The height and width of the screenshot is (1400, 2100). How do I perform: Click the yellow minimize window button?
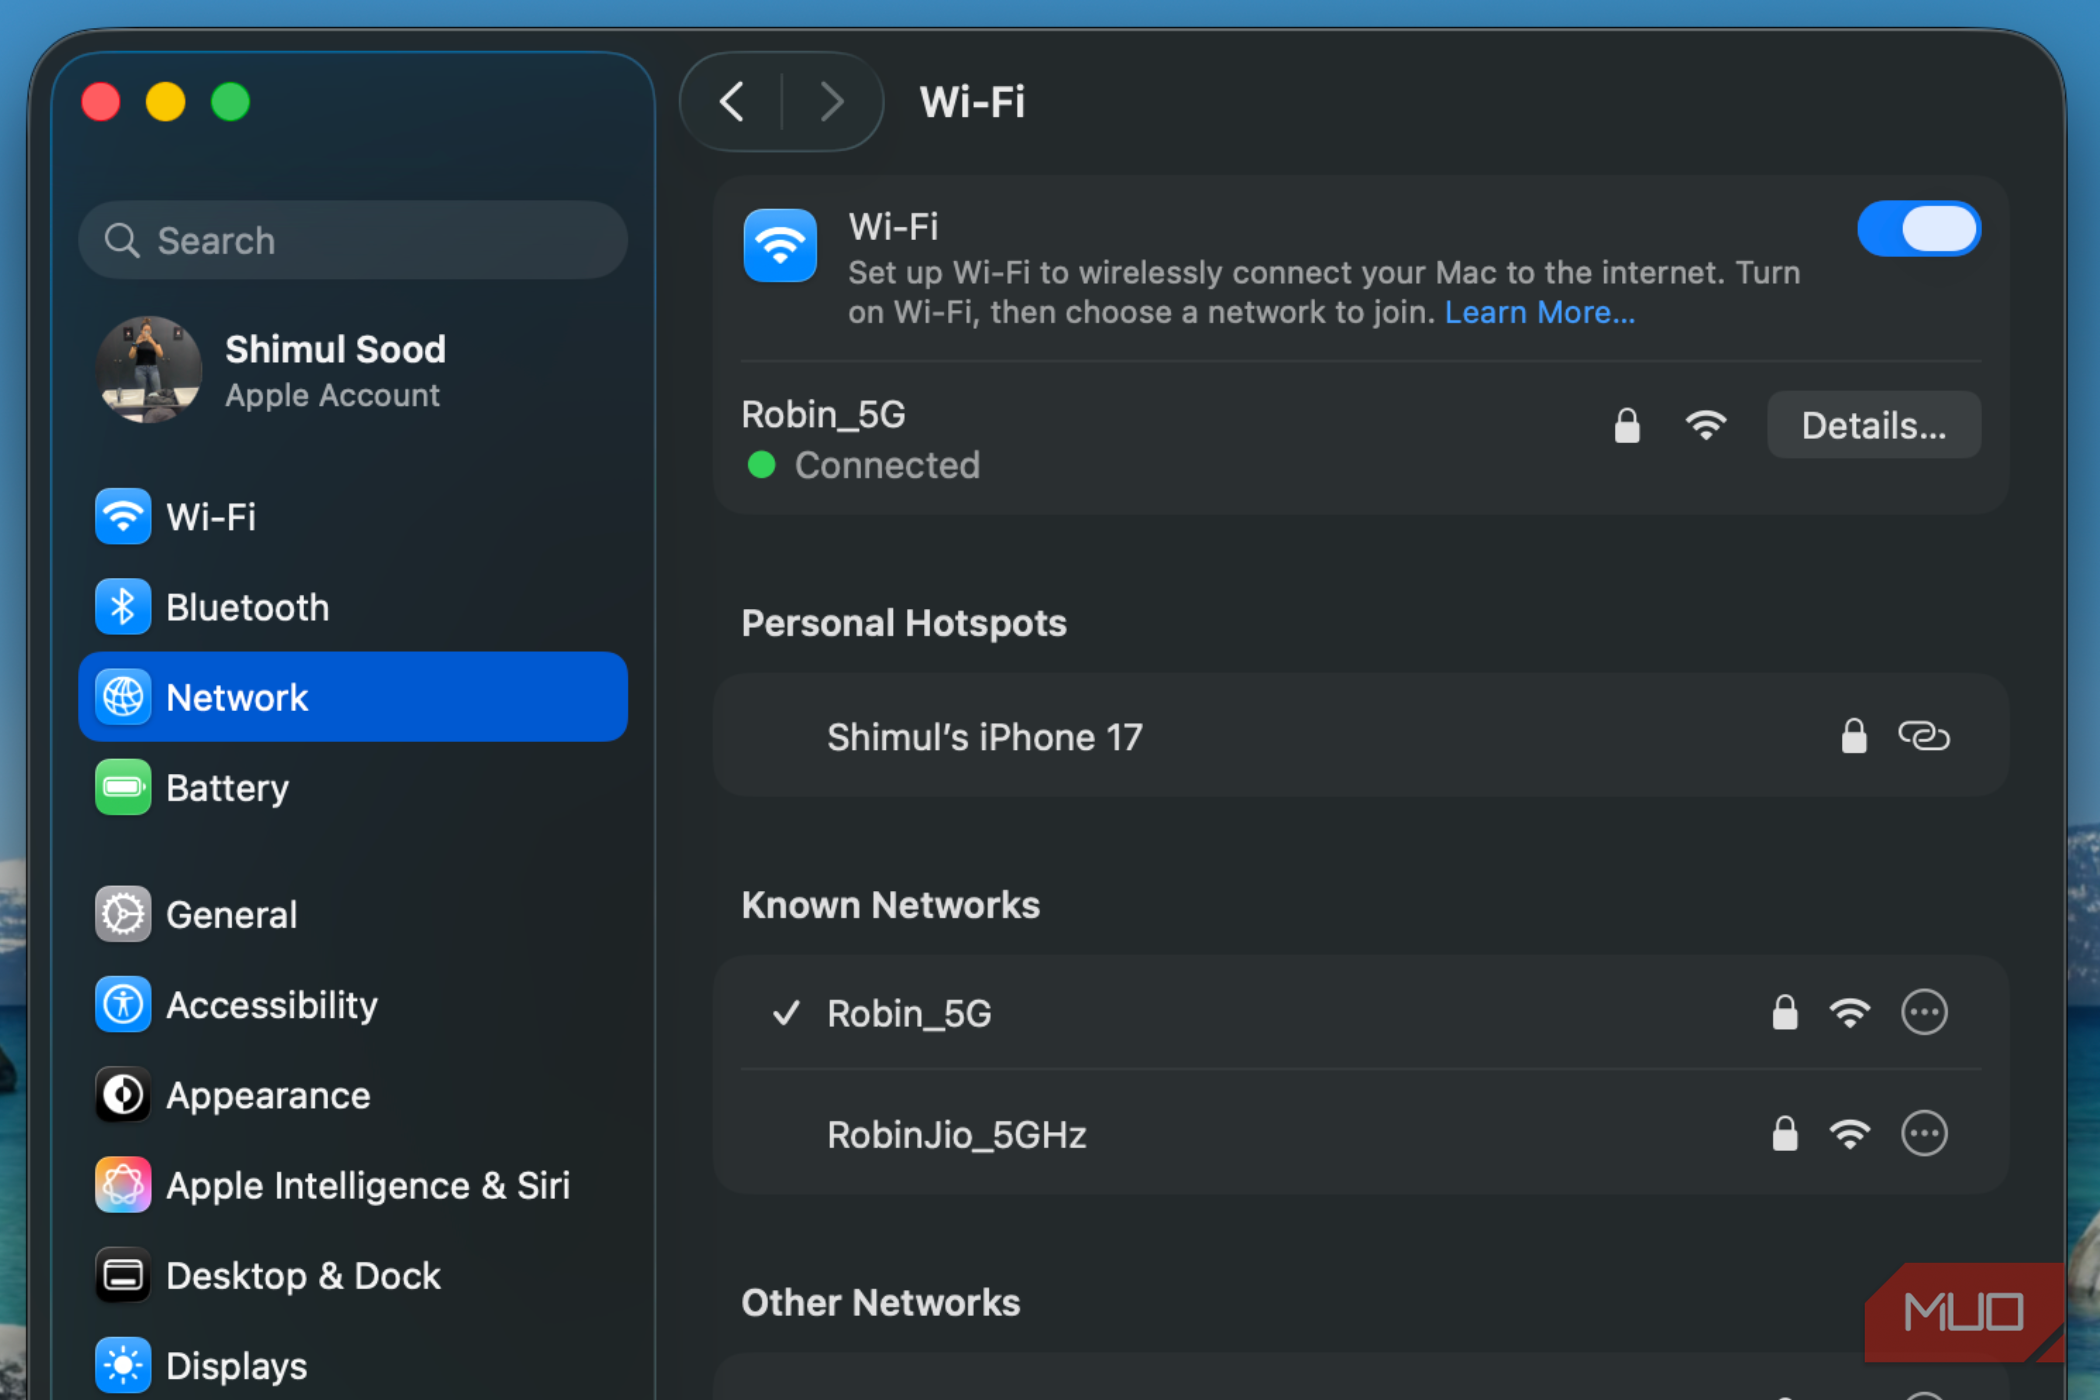(x=166, y=102)
